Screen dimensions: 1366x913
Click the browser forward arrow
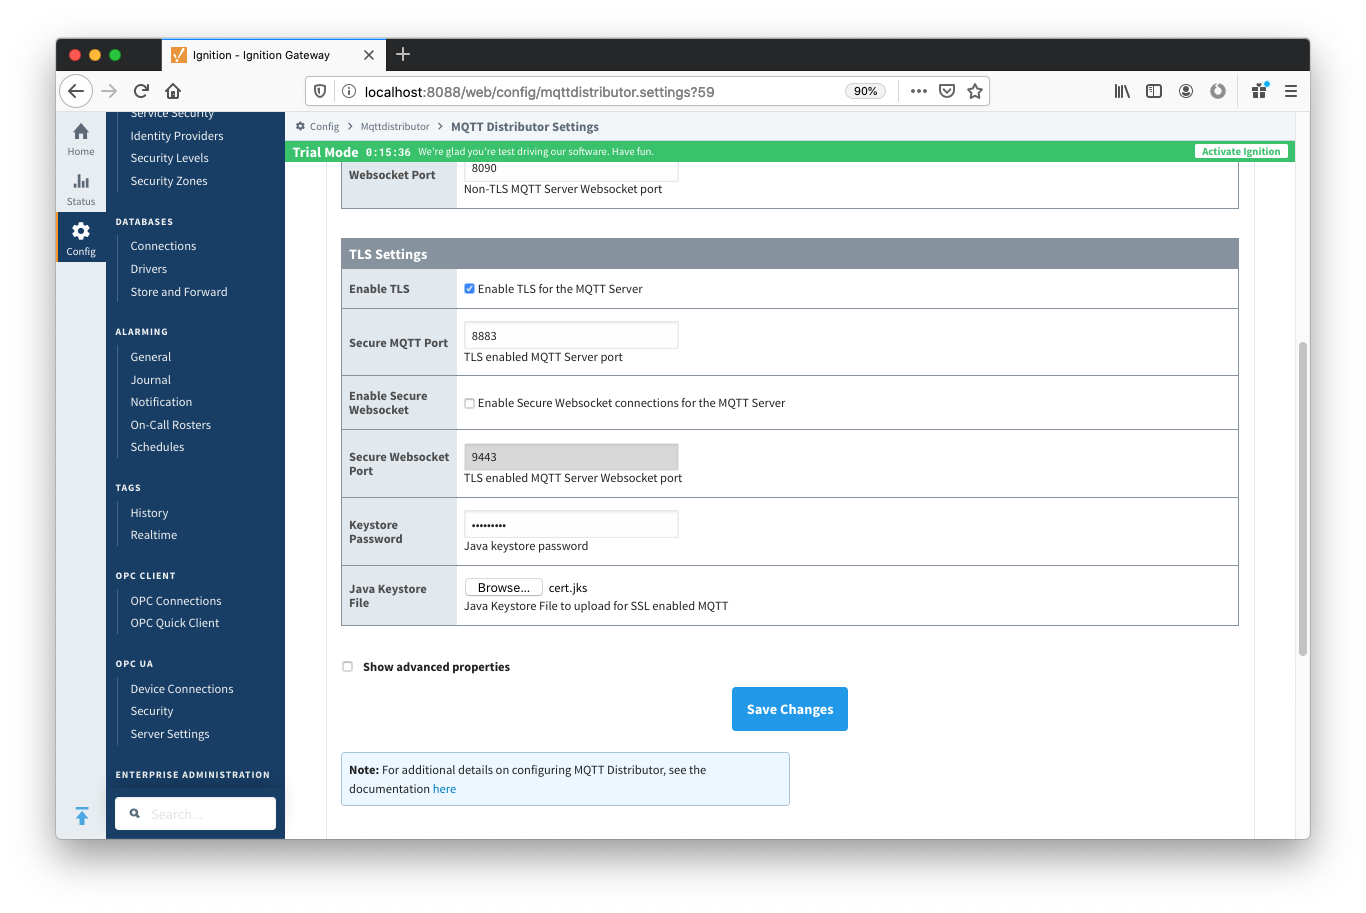pos(109,91)
